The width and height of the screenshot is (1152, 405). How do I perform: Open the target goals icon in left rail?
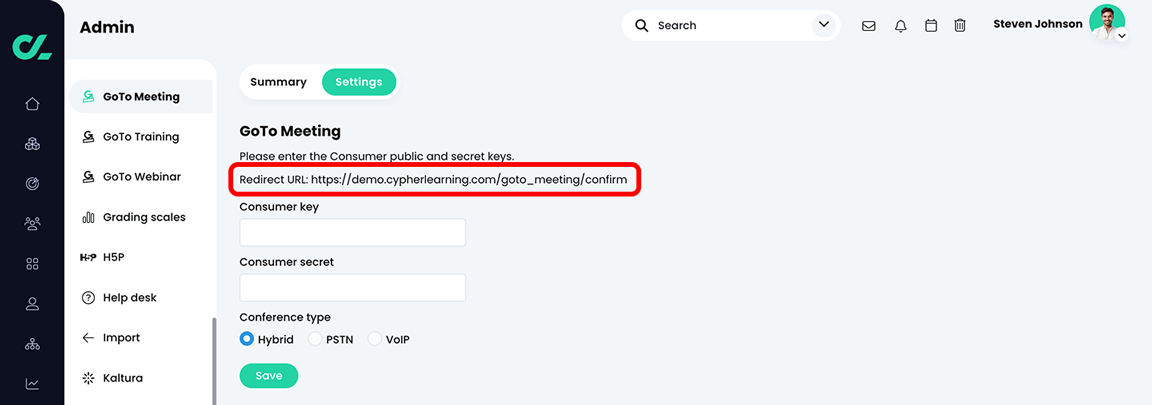32,184
